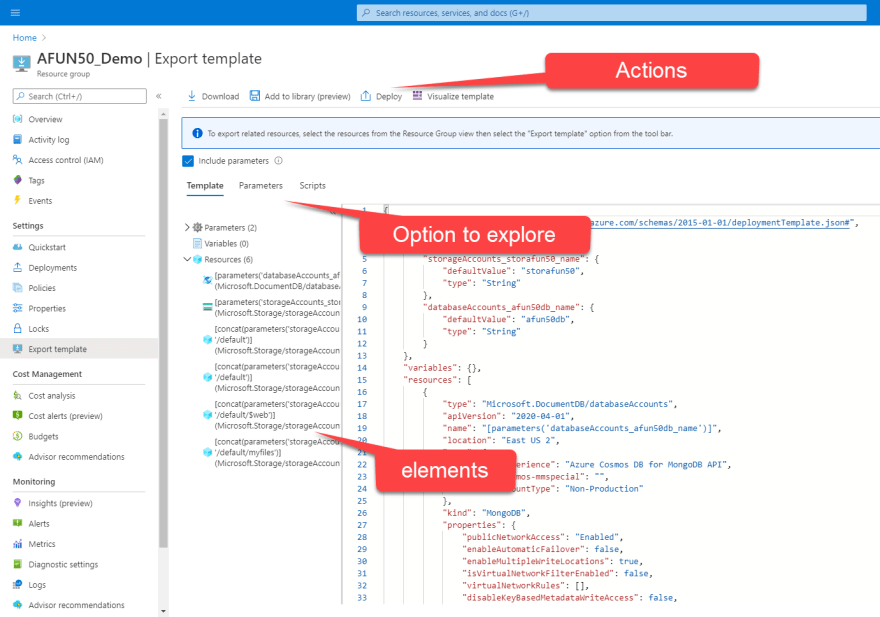880x617 pixels.
Task: Click the Parameters gear icon in tree
Action: tap(198, 227)
